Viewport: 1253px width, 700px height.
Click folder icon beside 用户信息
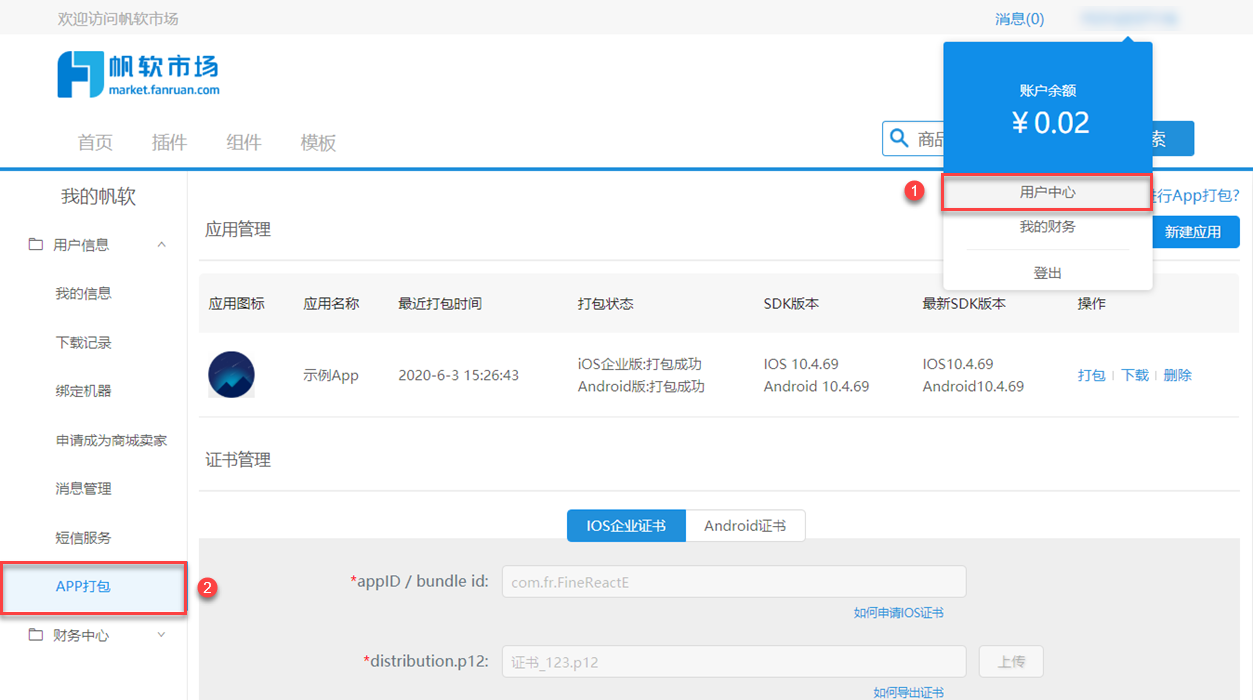coord(36,244)
